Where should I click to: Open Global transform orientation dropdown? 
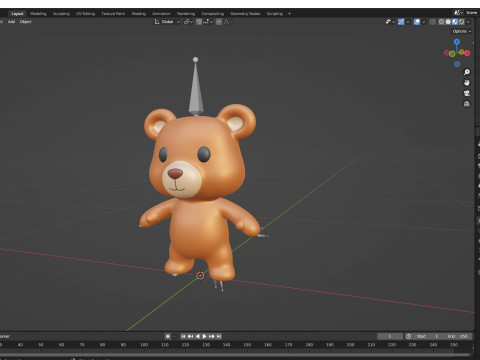pos(167,22)
